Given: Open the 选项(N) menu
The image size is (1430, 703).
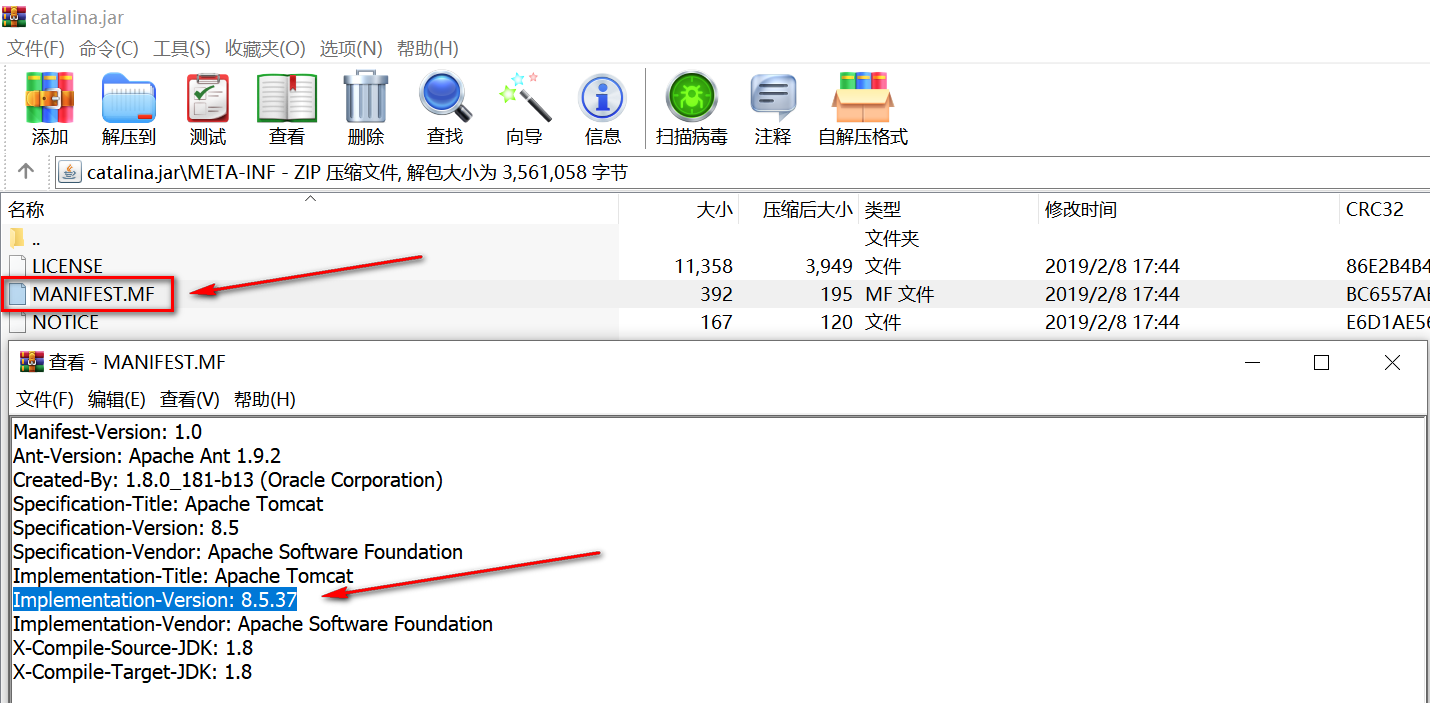Looking at the screenshot, I should (x=351, y=48).
